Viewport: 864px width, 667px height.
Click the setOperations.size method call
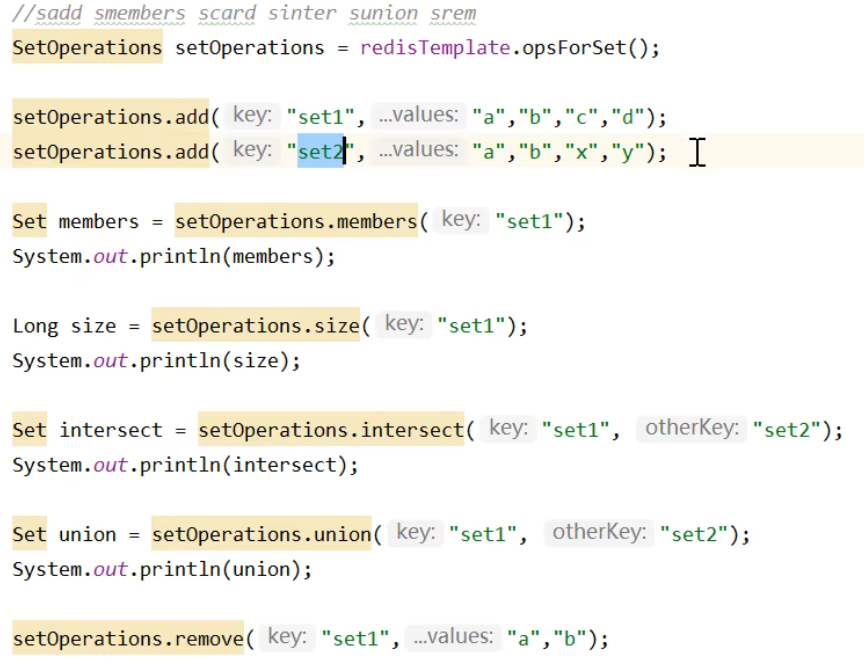point(255,325)
